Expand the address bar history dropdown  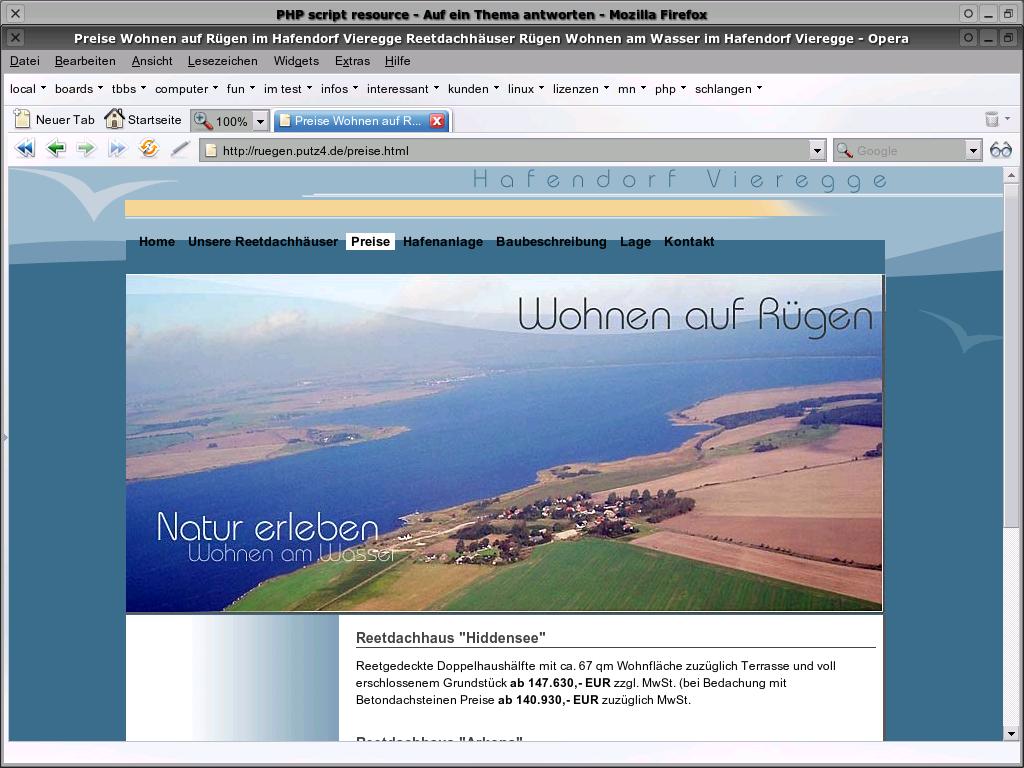(816, 151)
